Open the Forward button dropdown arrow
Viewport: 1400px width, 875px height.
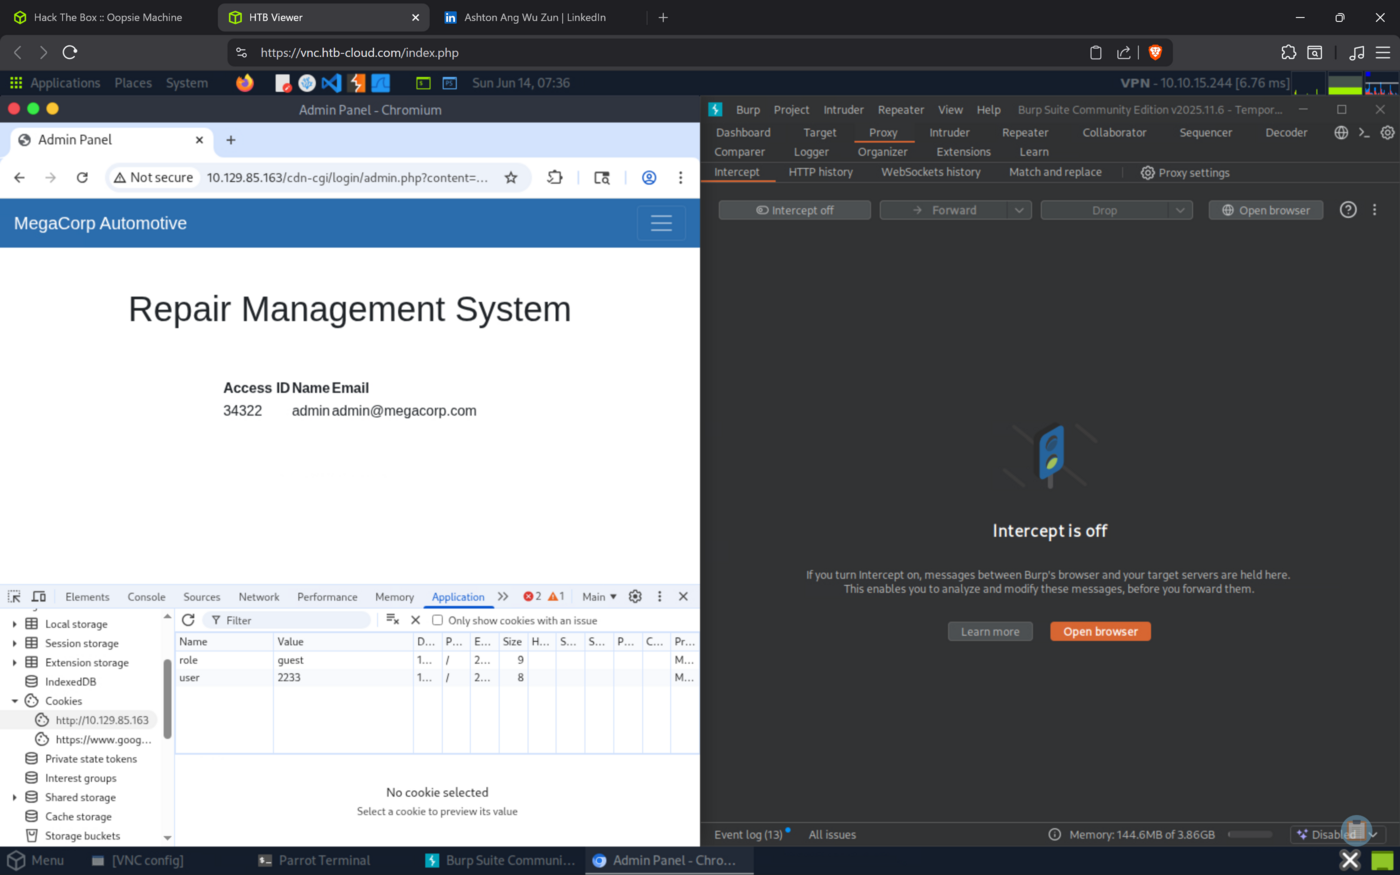click(1019, 210)
